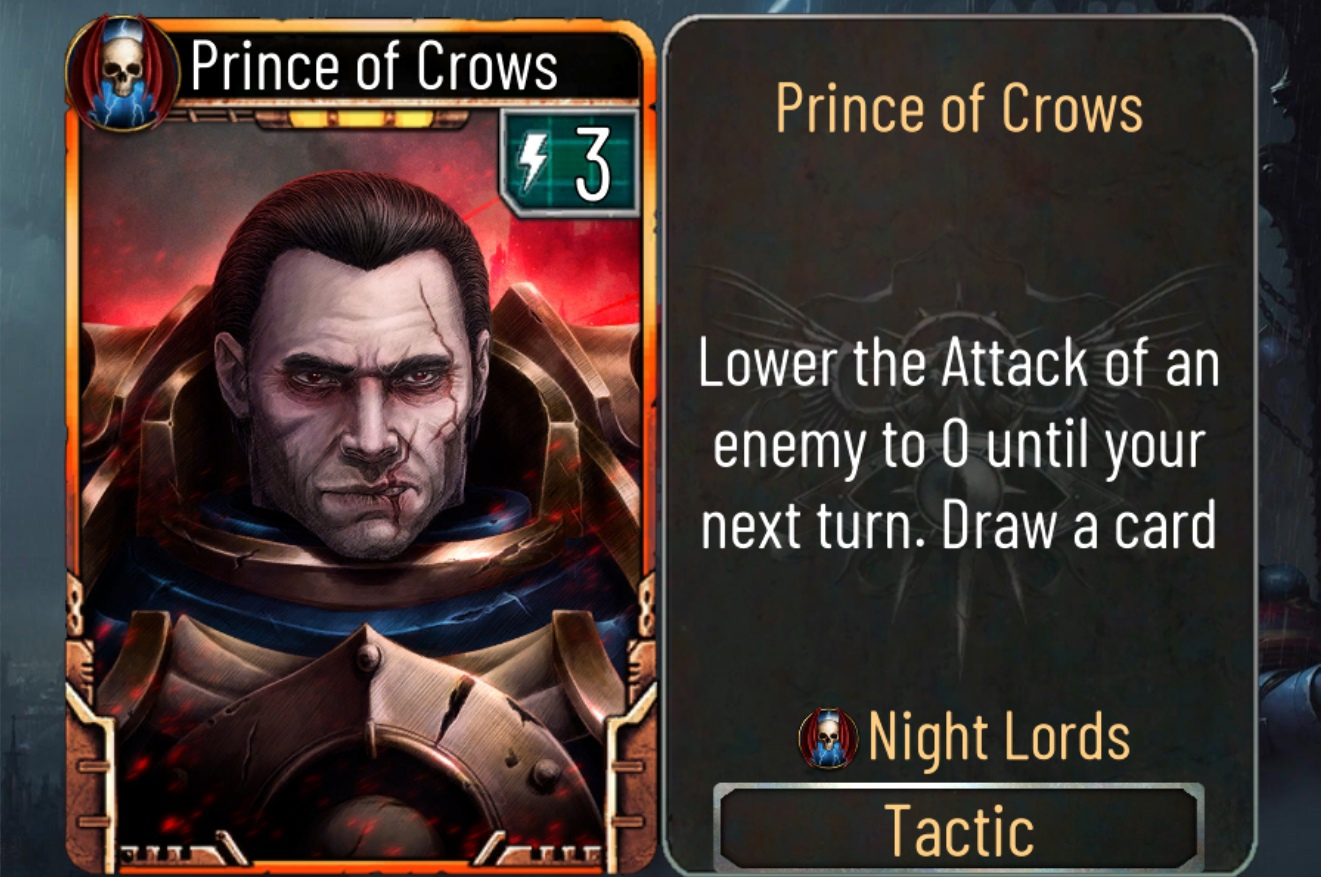Image resolution: width=1321 pixels, height=877 pixels.
Task: Click the "Draw a card" text line
Action: [x=1078, y=525]
